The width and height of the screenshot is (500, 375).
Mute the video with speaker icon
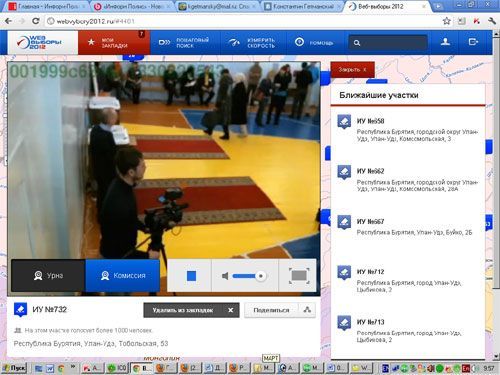(225, 276)
